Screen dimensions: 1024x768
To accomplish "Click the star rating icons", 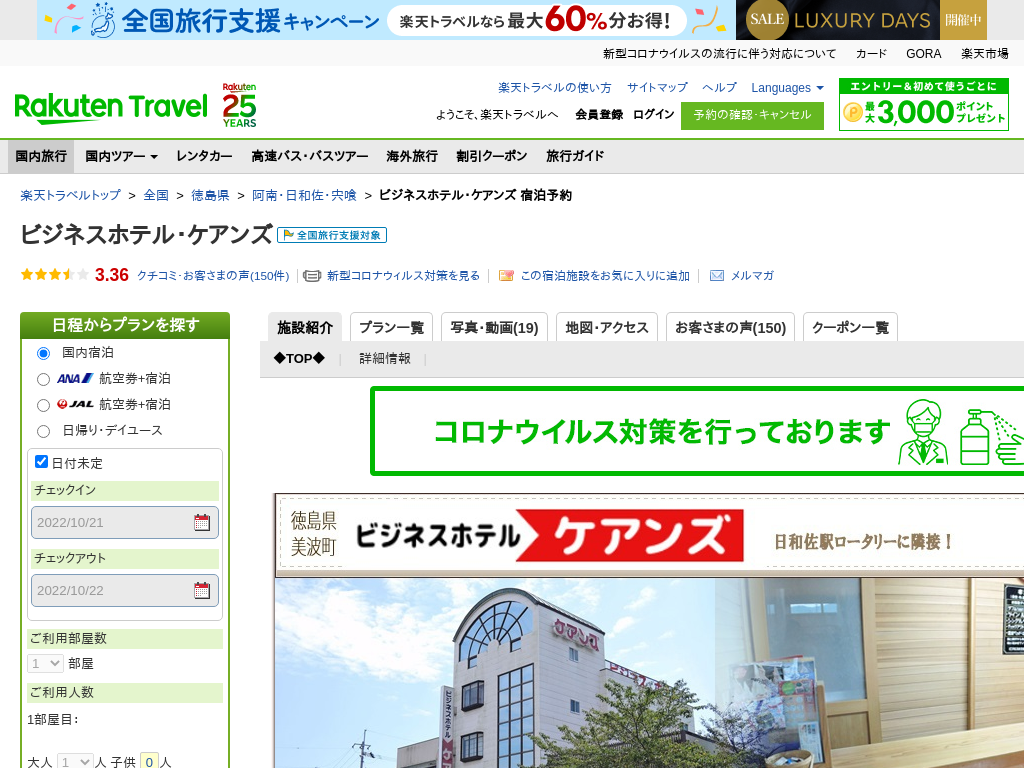I will [x=54, y=275].
